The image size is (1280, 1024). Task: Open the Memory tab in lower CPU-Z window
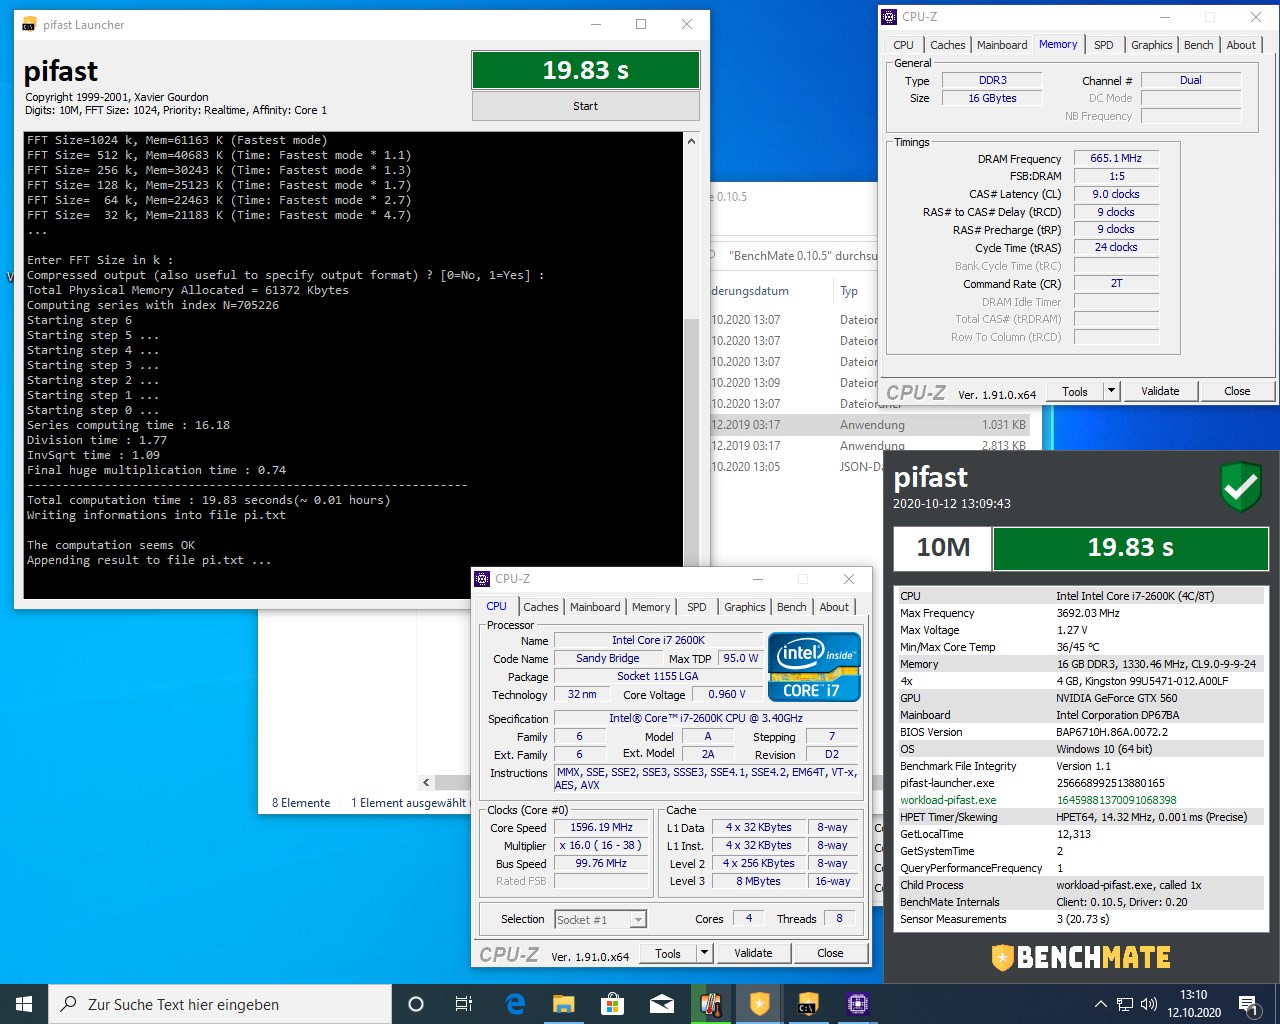[x=651, y=607]
